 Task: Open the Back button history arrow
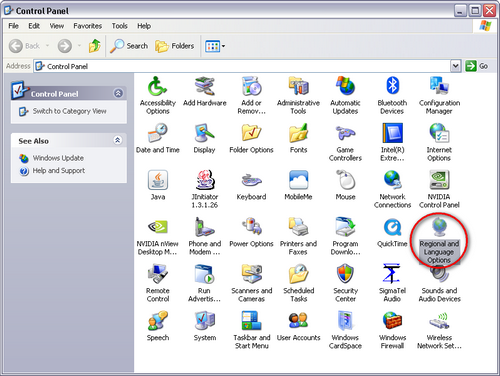[47, 46]
